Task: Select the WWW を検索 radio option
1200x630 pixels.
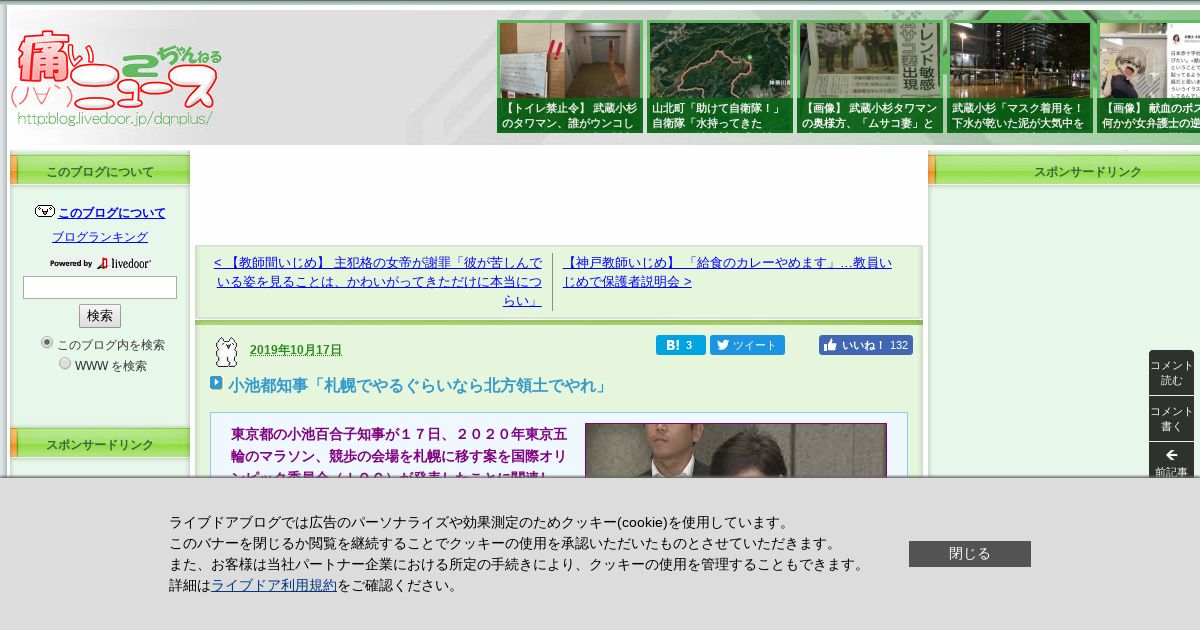Action: [x=65, y=363]
